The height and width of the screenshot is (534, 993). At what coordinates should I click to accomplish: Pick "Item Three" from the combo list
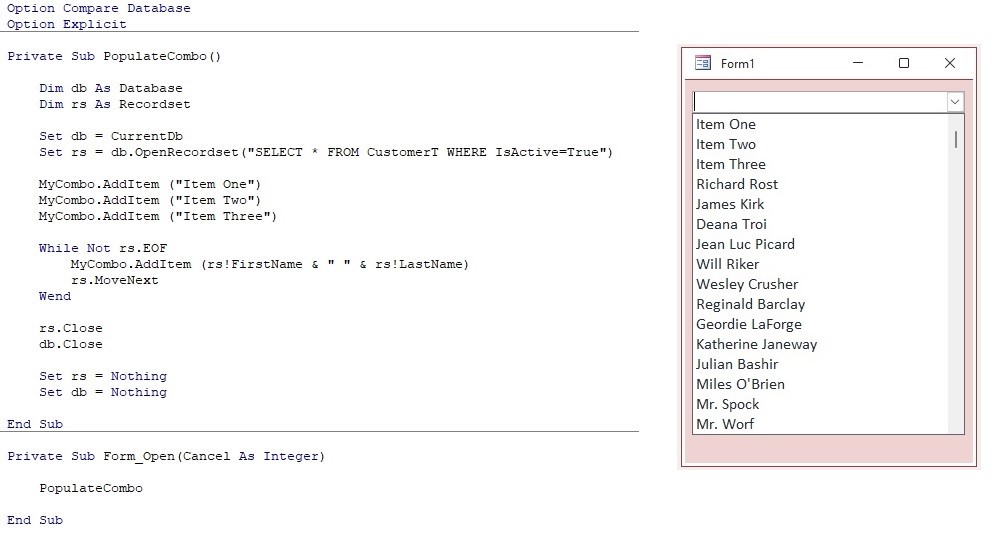pos(731,164)
